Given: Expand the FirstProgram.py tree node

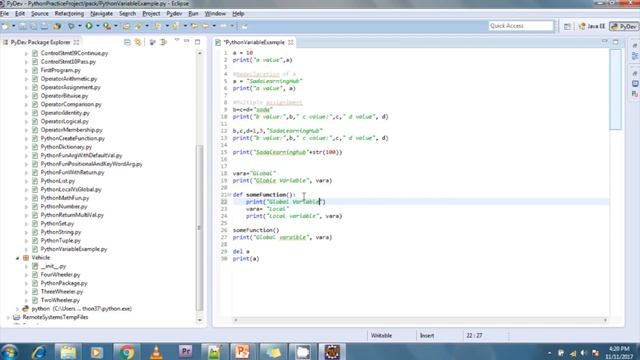Looking at the screenshot, I should point(27,71).
